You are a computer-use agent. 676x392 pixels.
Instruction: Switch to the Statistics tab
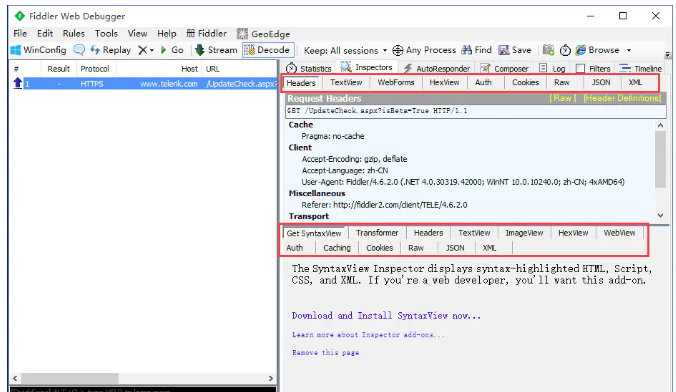coord(309,68)
